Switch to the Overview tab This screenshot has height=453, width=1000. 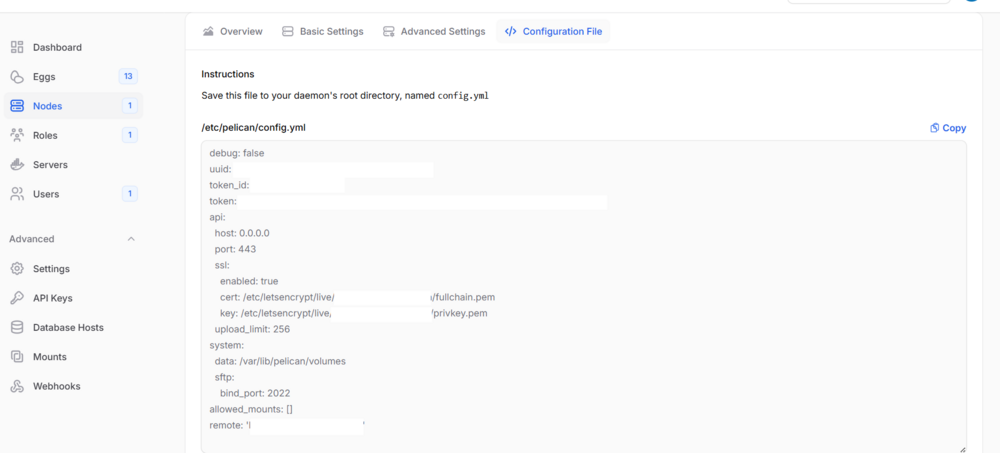click(232, 31)
